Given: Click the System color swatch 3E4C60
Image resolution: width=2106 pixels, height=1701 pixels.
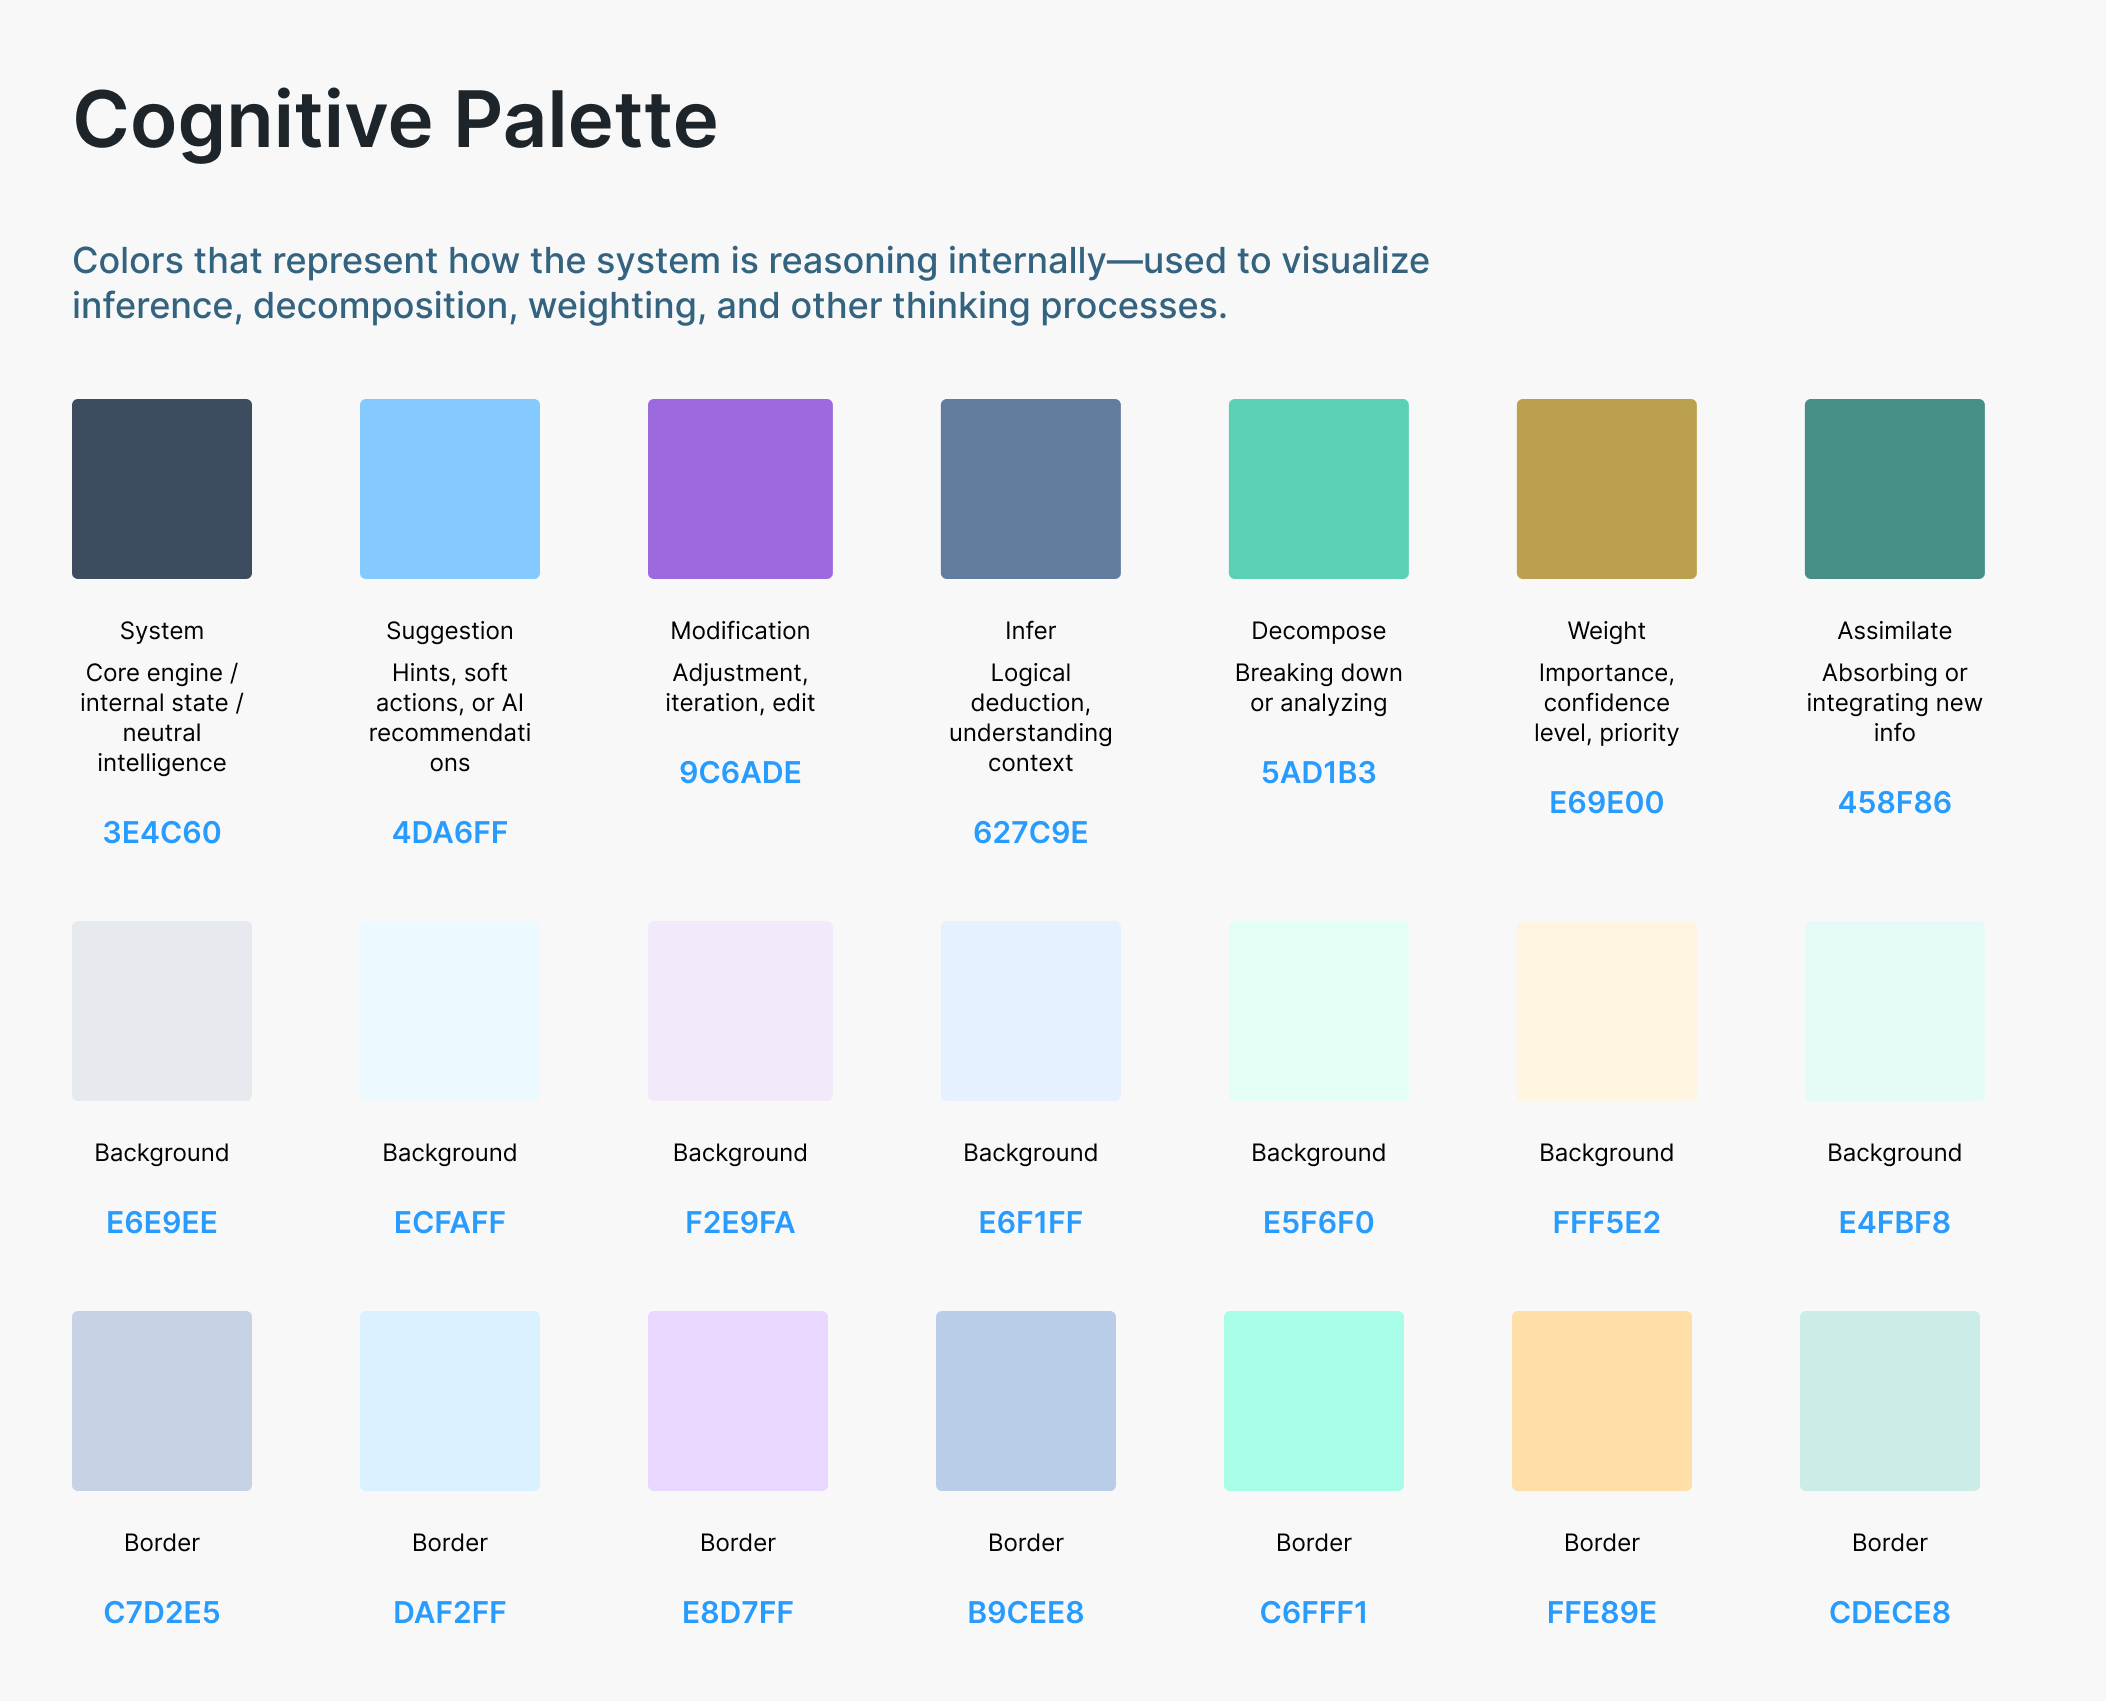Looking at the screenshot, I should (x=161, y=489).
